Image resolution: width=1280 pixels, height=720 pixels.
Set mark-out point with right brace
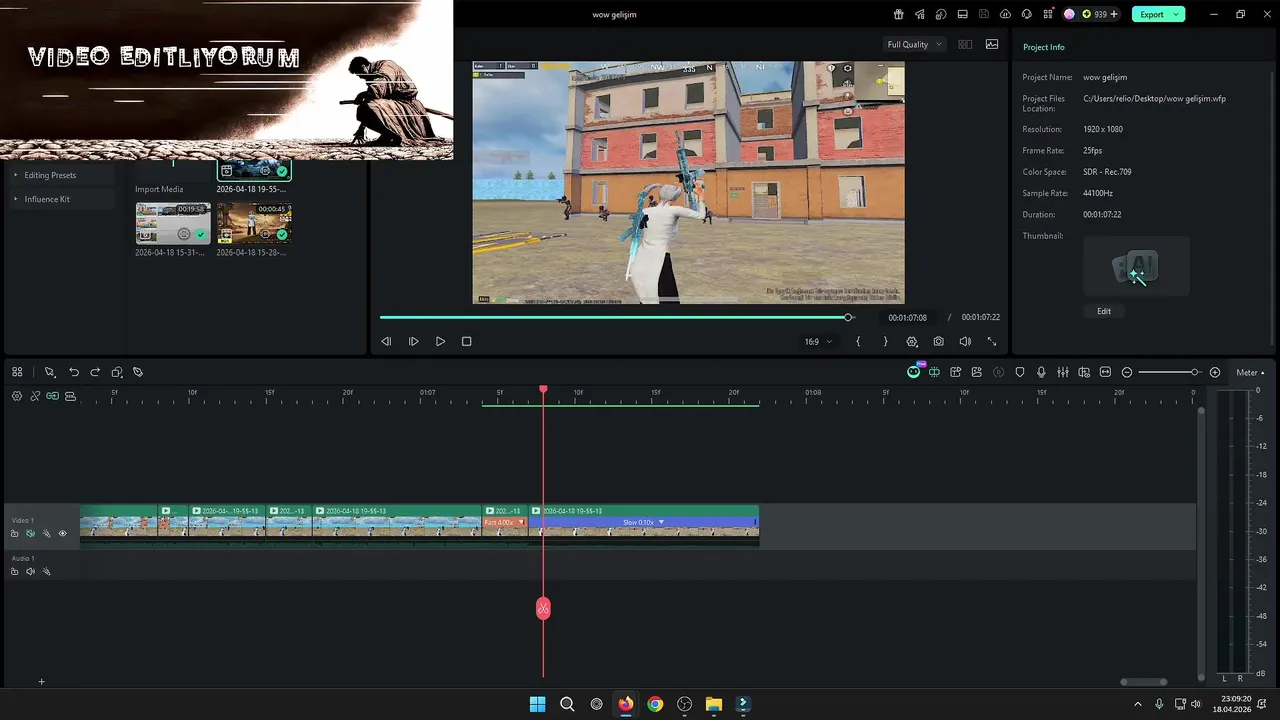(x=885, y=341)
